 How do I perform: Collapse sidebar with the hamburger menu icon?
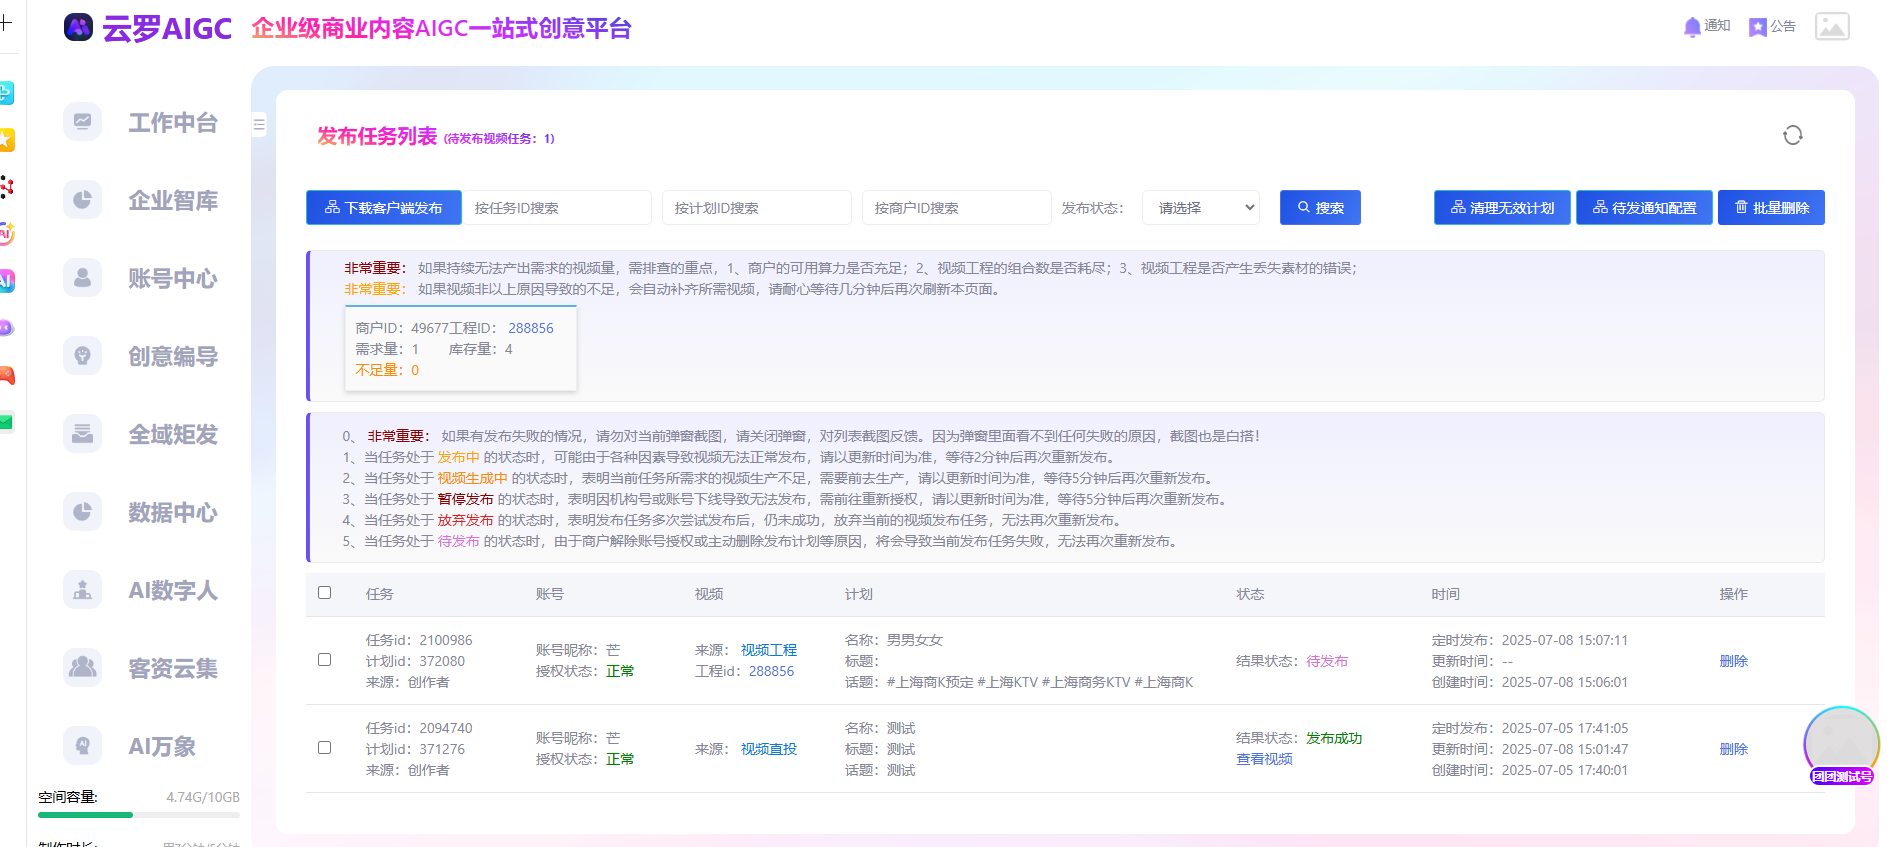click(259, 125)
